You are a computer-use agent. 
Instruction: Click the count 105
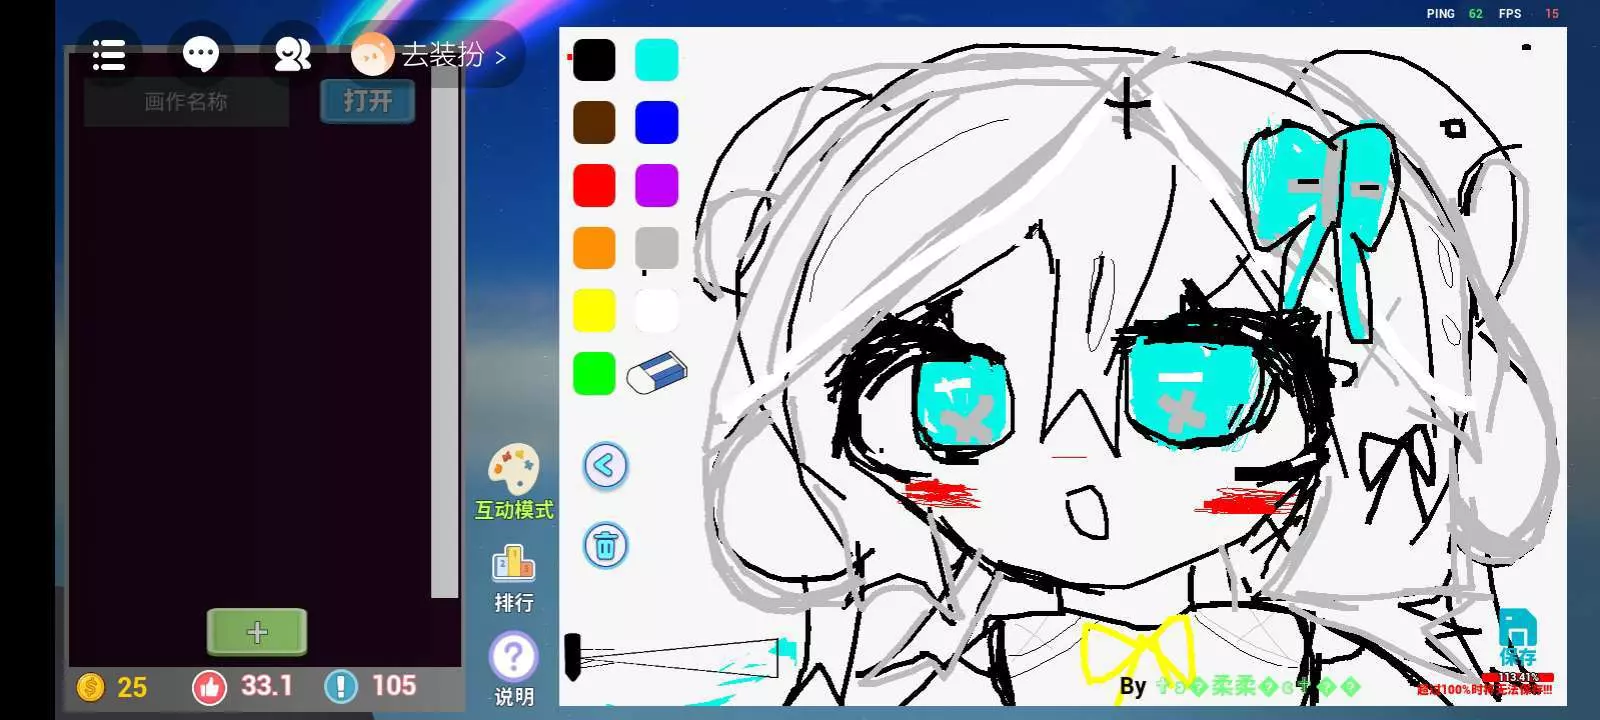[x=394, y=686]
